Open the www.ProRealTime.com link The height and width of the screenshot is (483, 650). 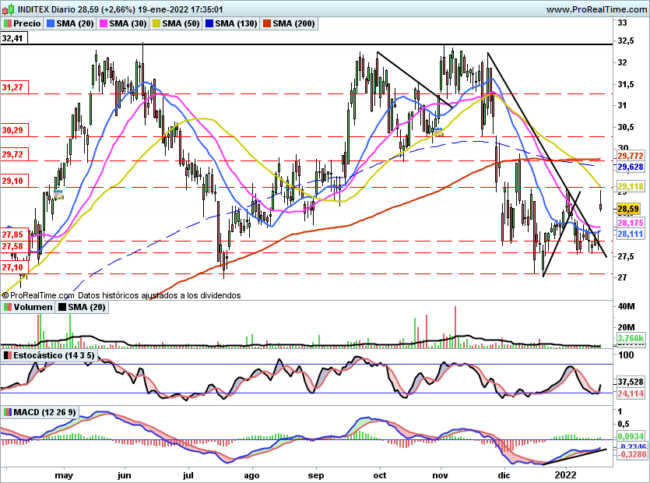597,10
